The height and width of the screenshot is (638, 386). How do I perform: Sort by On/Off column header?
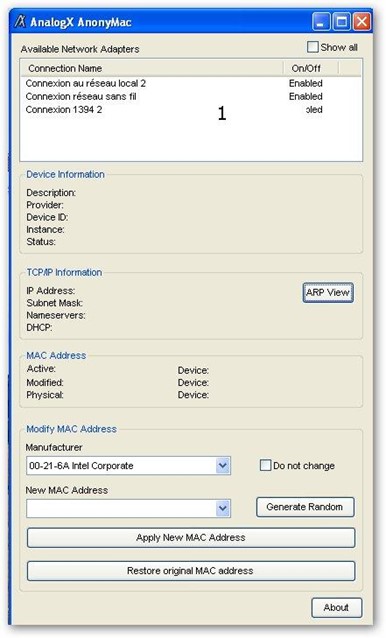[311, 68]
